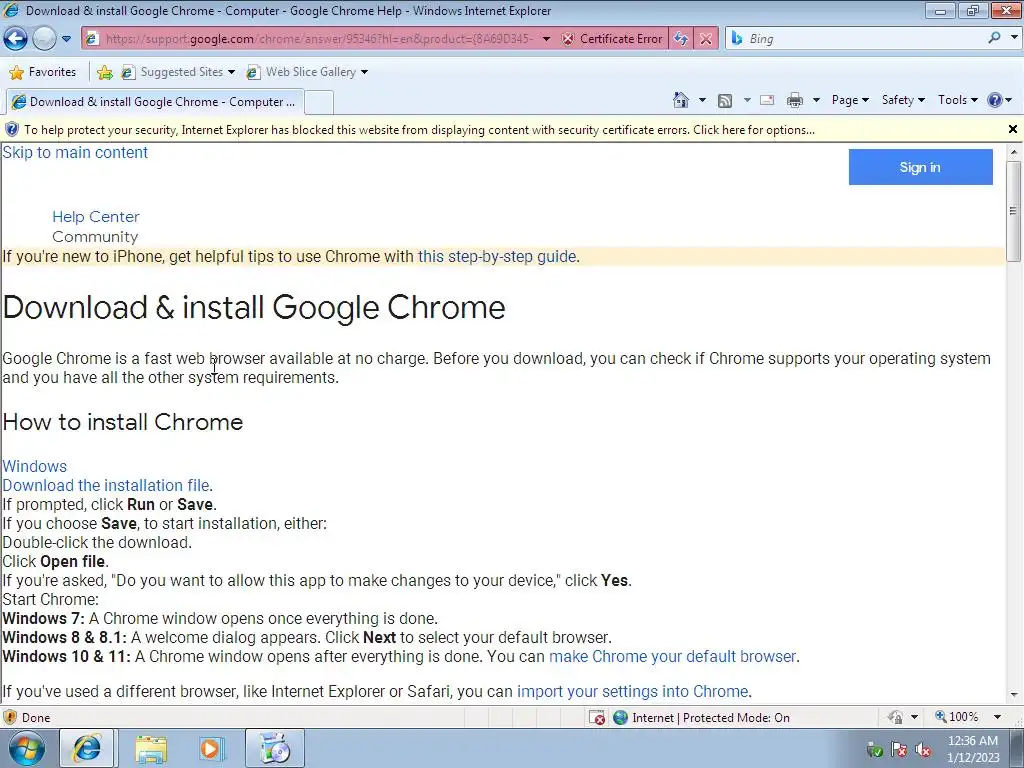1024x768 pixels.
Task: Follow the Skip to main content link
Action: pyautogui.click(x=75, y=152)
